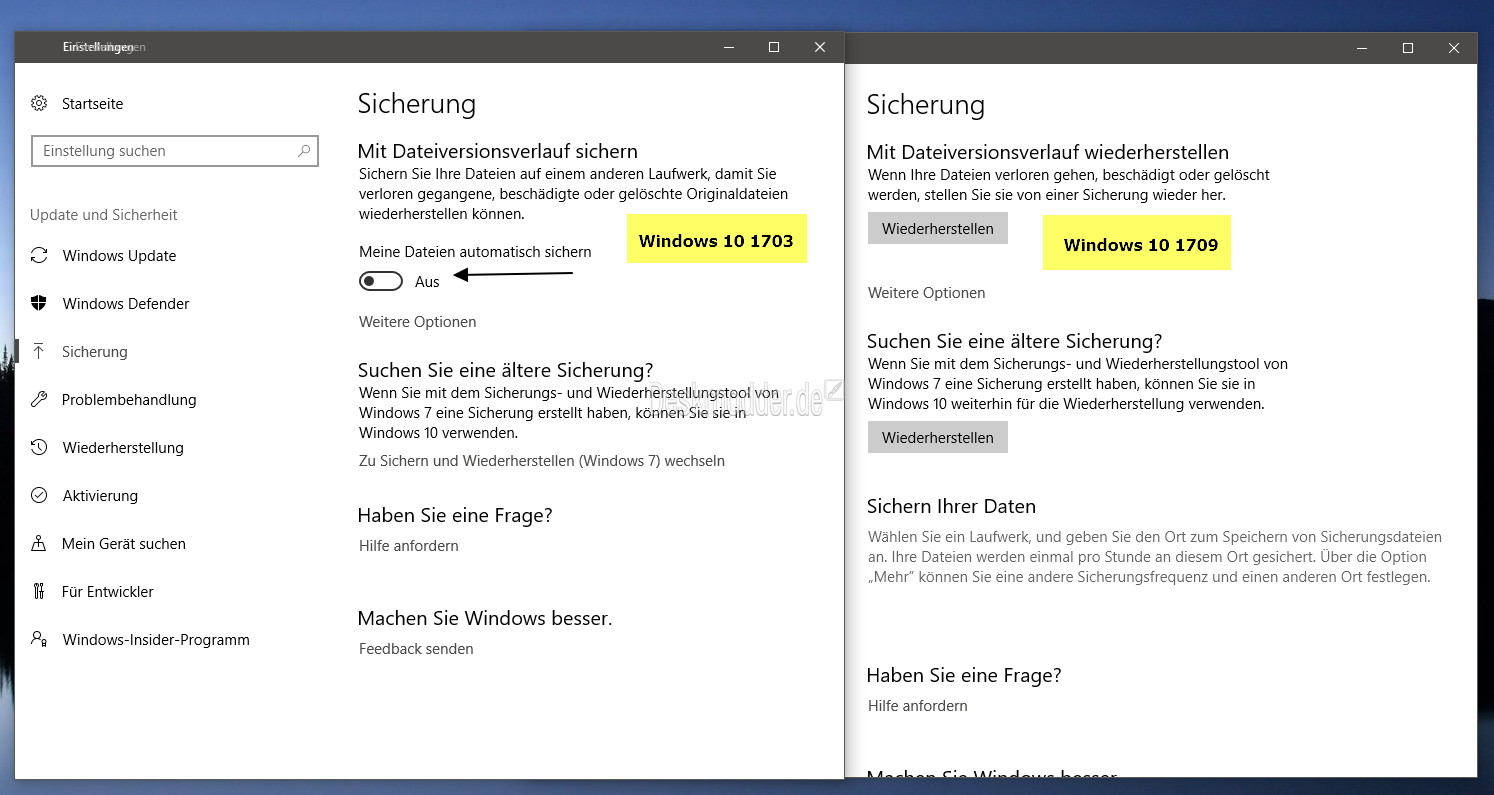The image size is (1494, 795).
Task: Click Weitere Optionen in the 1703 window
Action: [x=418, y=322]
